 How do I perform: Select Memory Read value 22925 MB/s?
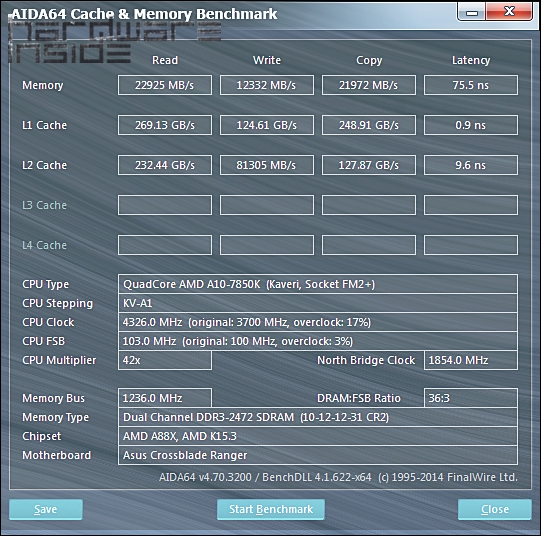pos(165,85)
